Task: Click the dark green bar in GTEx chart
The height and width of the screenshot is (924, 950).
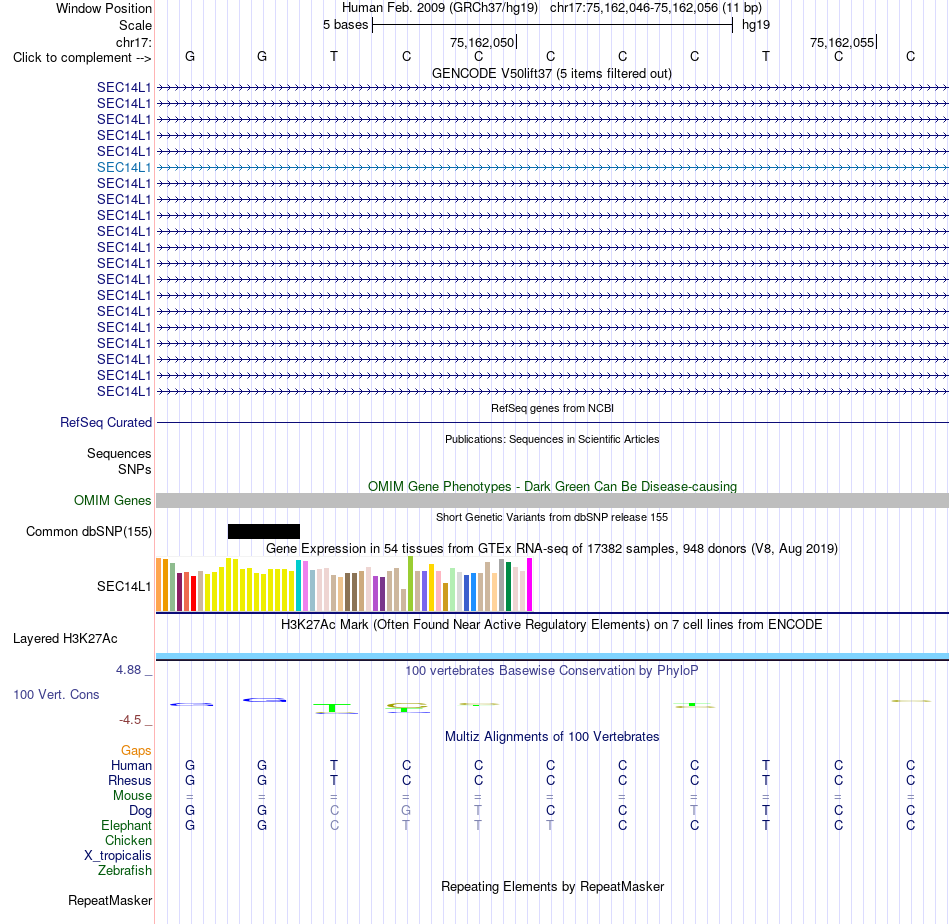Action: pyautogui.click(x=508, y=587)
